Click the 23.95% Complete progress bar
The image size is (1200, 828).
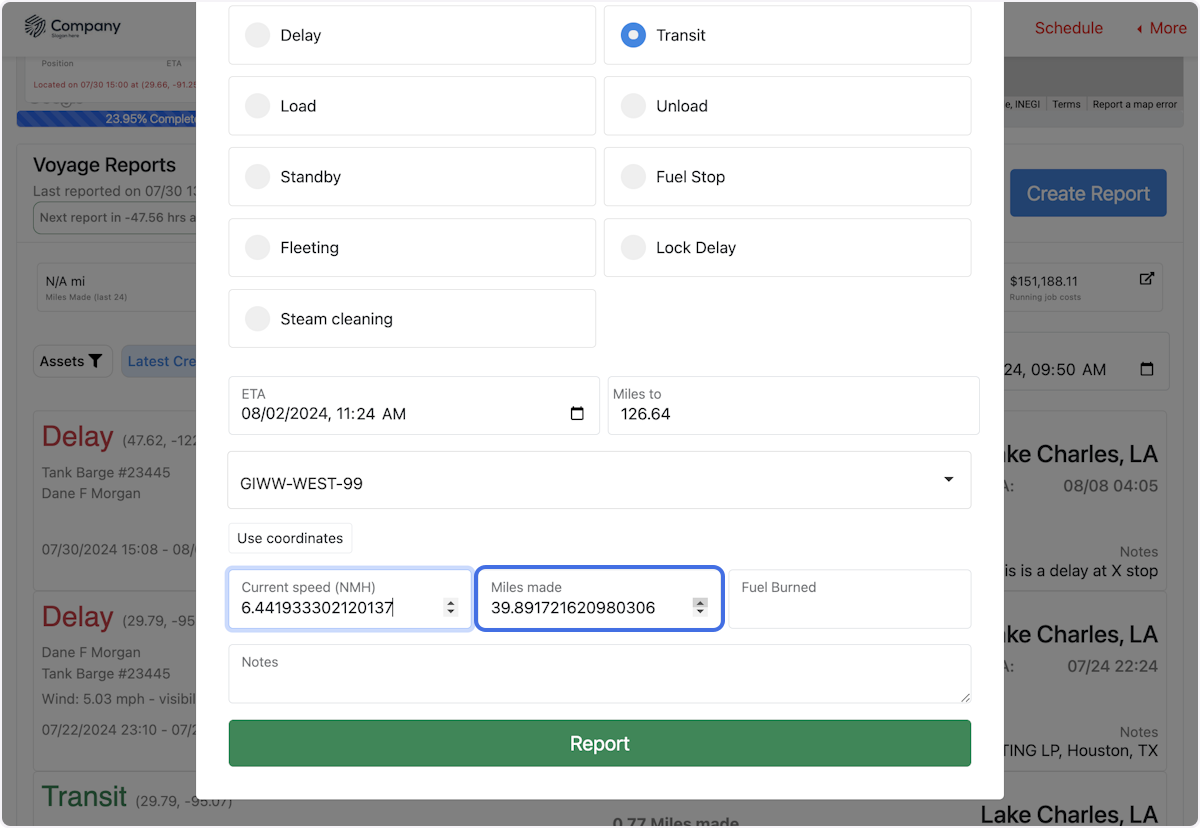110,118
